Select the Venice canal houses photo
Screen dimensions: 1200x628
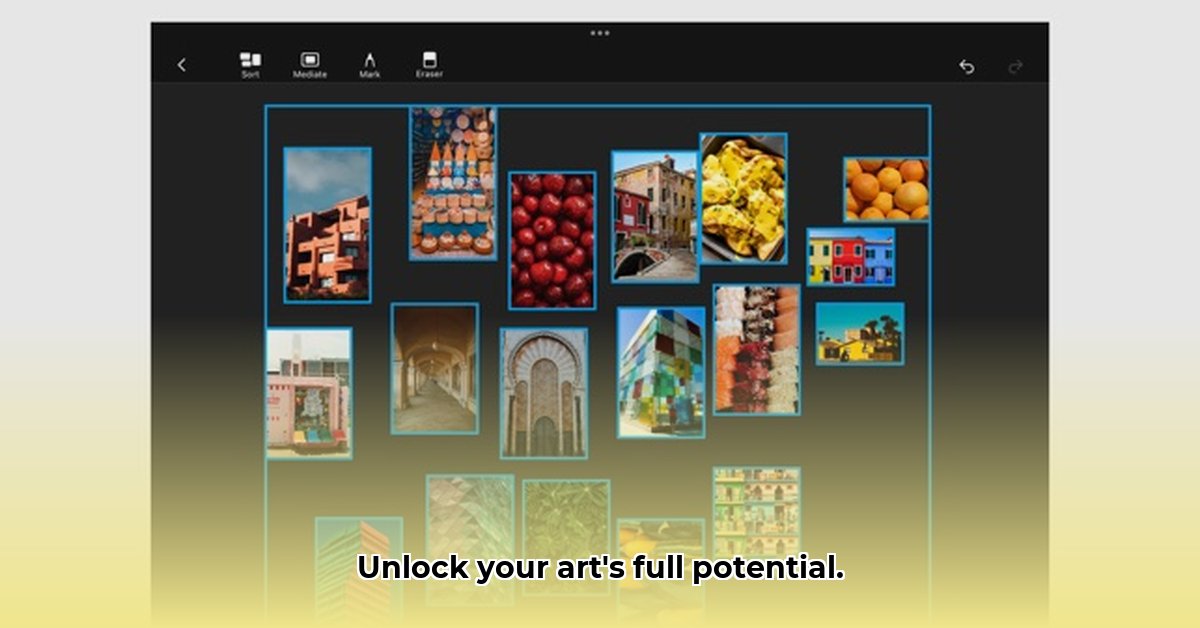[655, 216]
